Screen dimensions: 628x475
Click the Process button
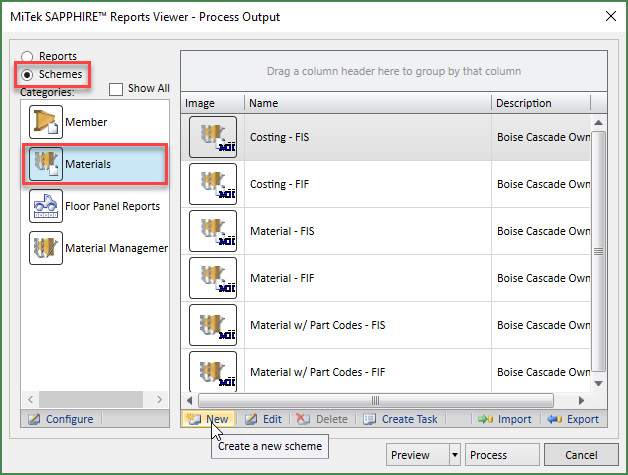coord(502,455)
